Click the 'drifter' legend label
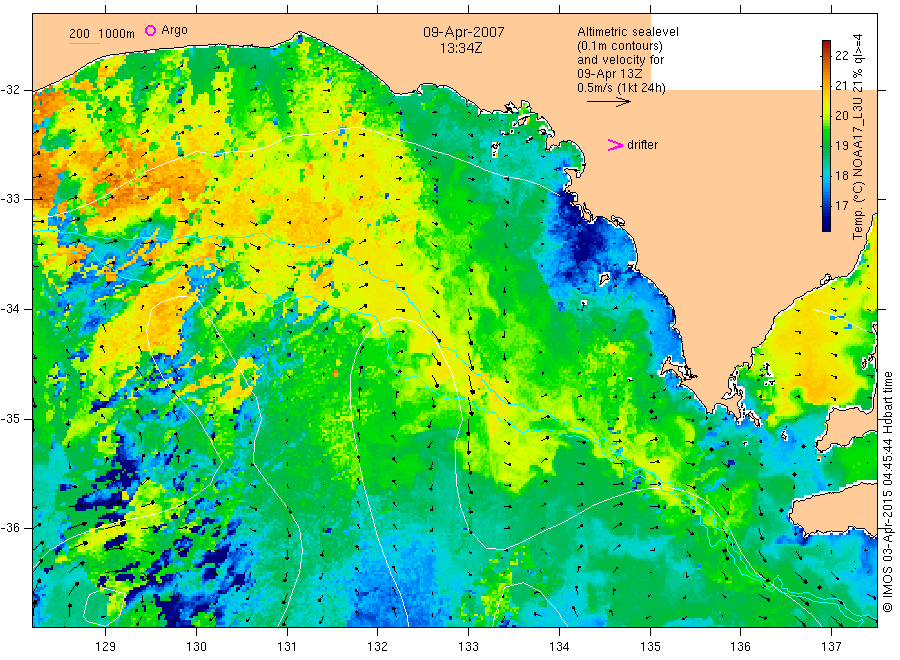The height and width of the screenshot is (660, 900). pos(642,145)
